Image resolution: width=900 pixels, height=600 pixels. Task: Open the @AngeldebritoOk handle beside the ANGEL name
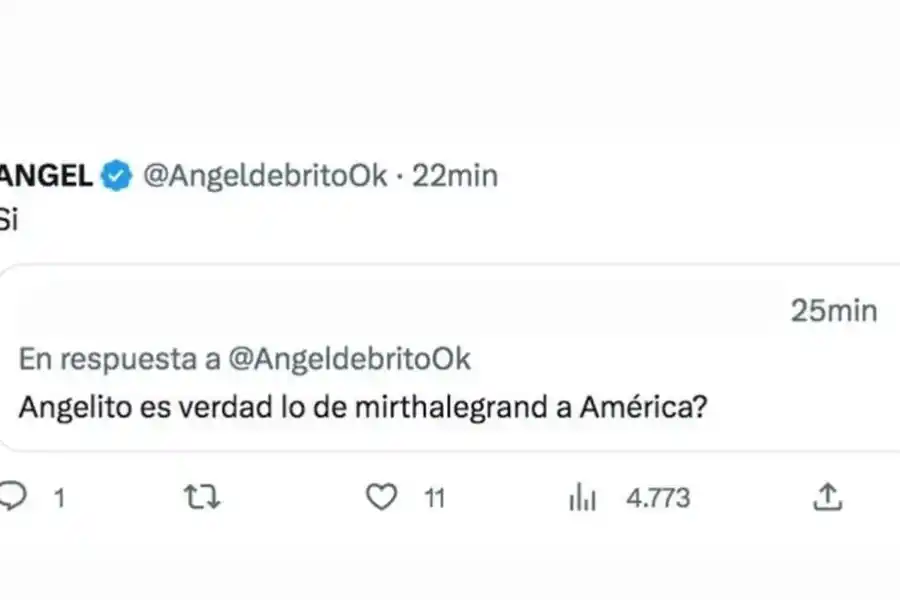[265, 176]
